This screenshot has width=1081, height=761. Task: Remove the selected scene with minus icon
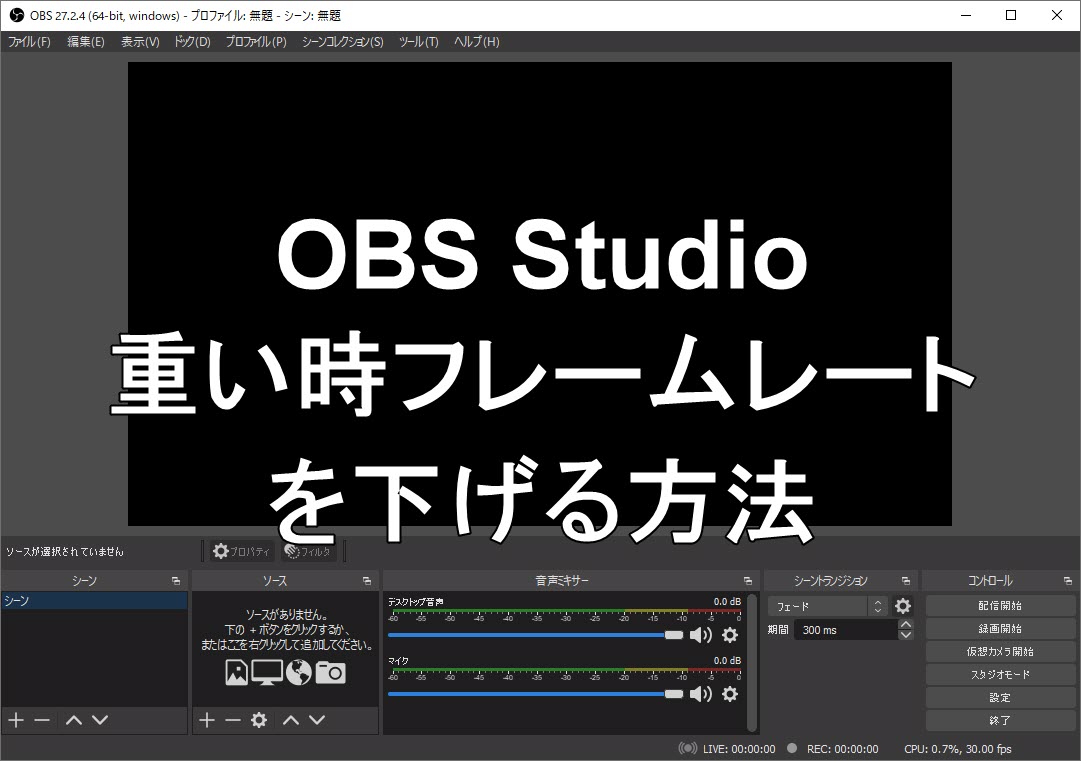[x=42, y=720]
